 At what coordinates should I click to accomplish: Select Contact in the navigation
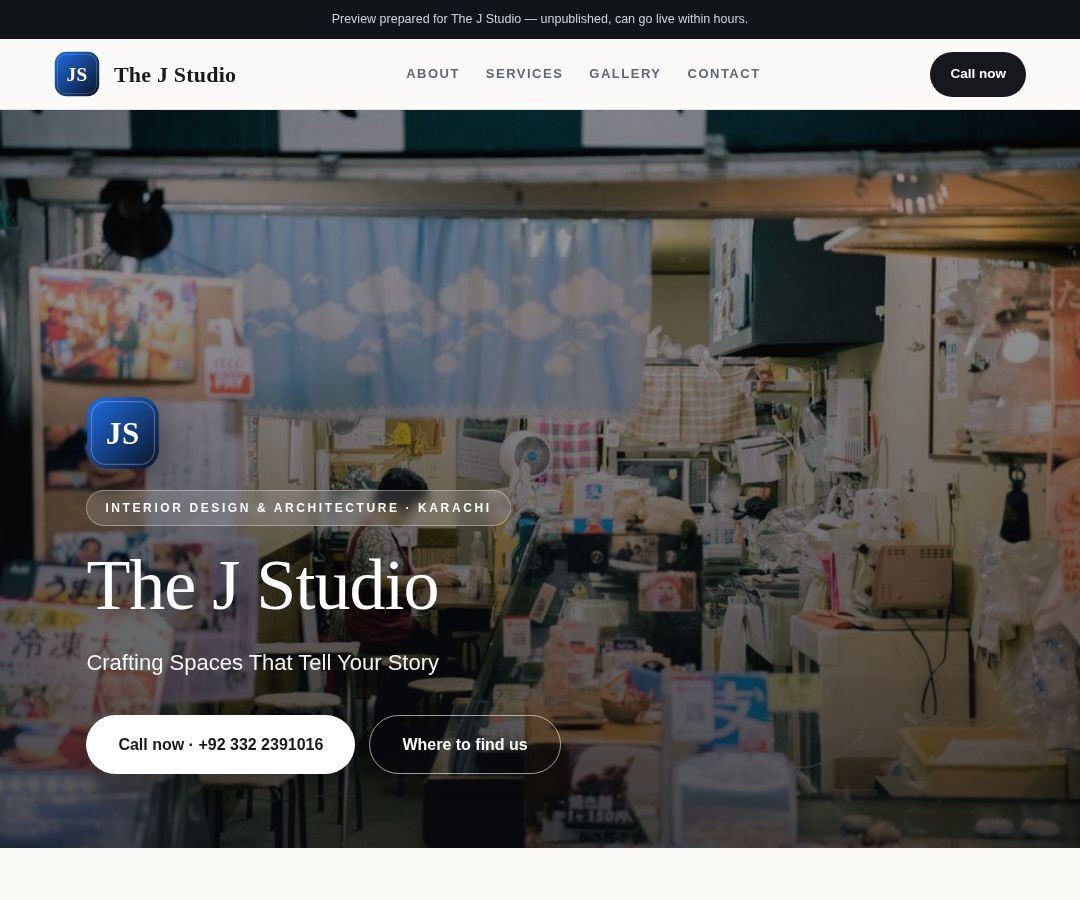click(x=723, y=74)
